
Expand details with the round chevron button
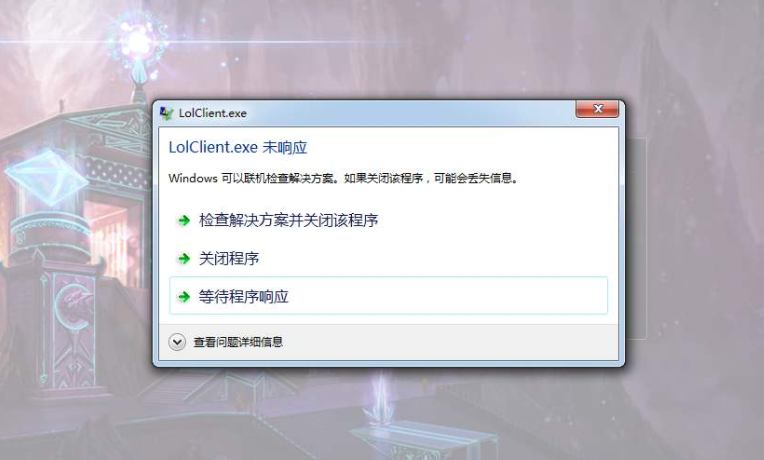tap(177, 342)
